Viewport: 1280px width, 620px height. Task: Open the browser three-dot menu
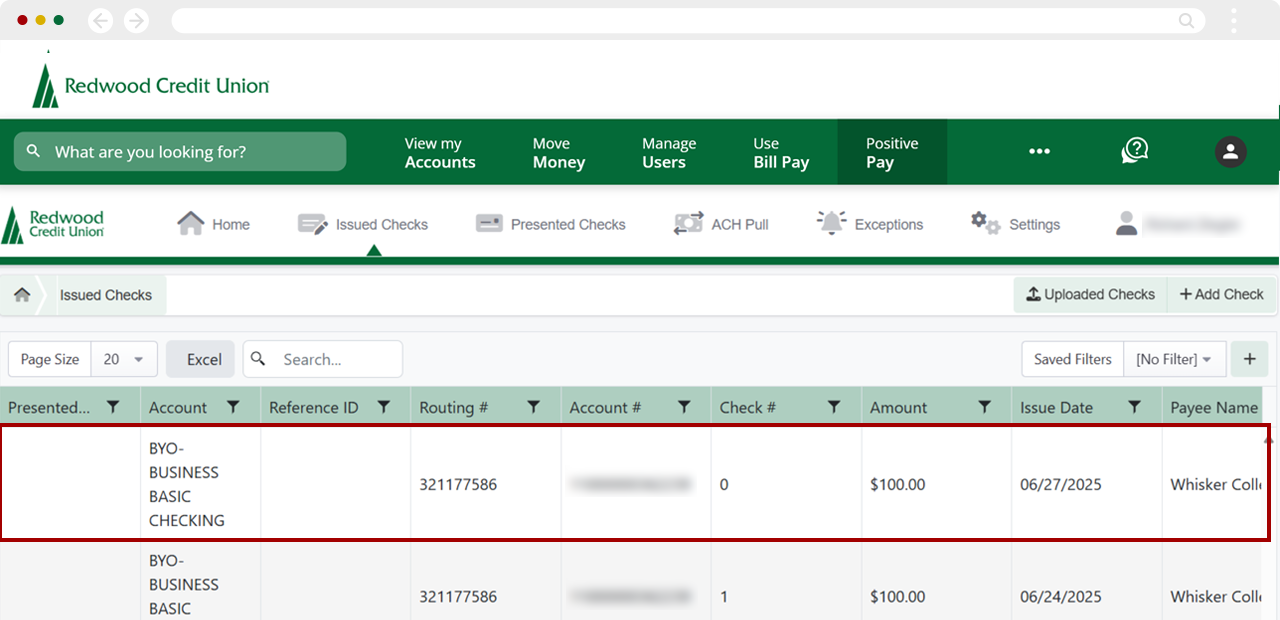1234,20
